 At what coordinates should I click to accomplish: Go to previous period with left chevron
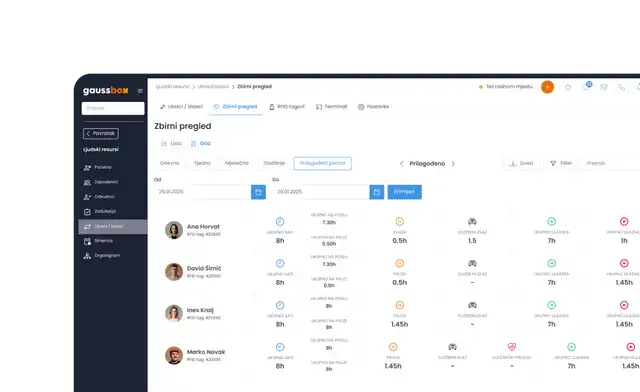click(x=402, y=163)
